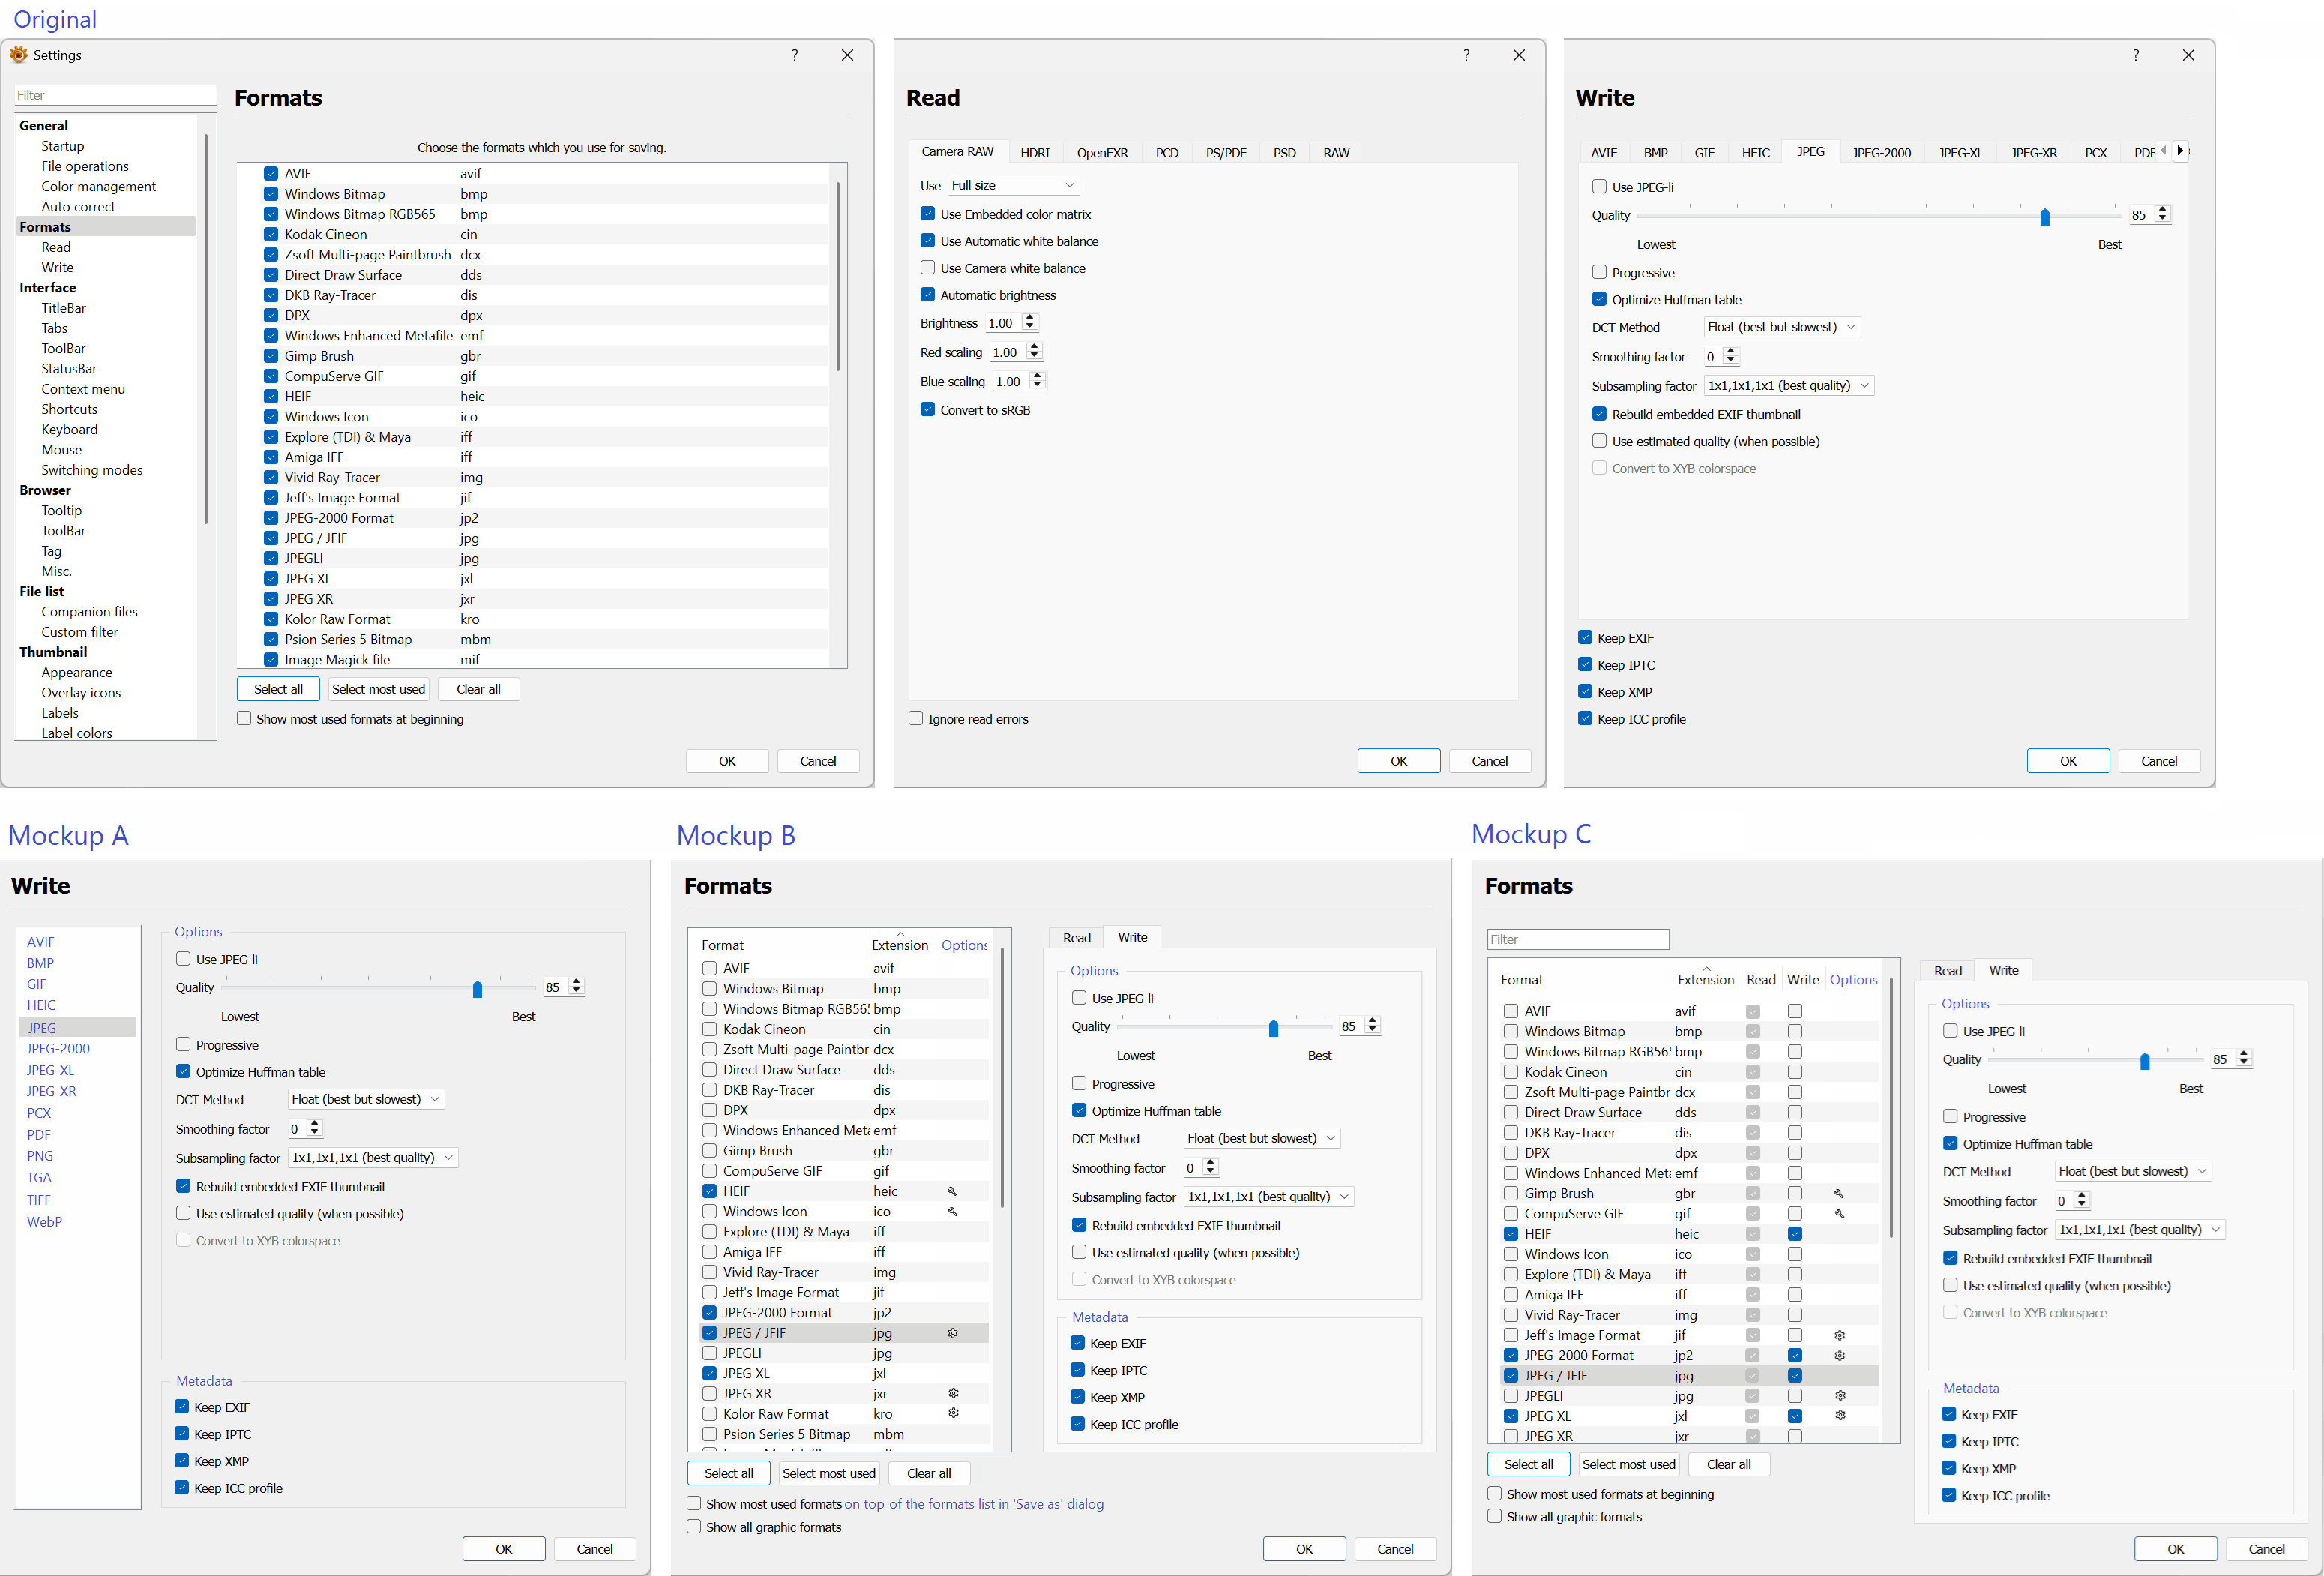Screen dimensions: 2324x1576
Task: Click wrench icon in Mockup C Gimp Brush row
Action: (1839, 1193)
